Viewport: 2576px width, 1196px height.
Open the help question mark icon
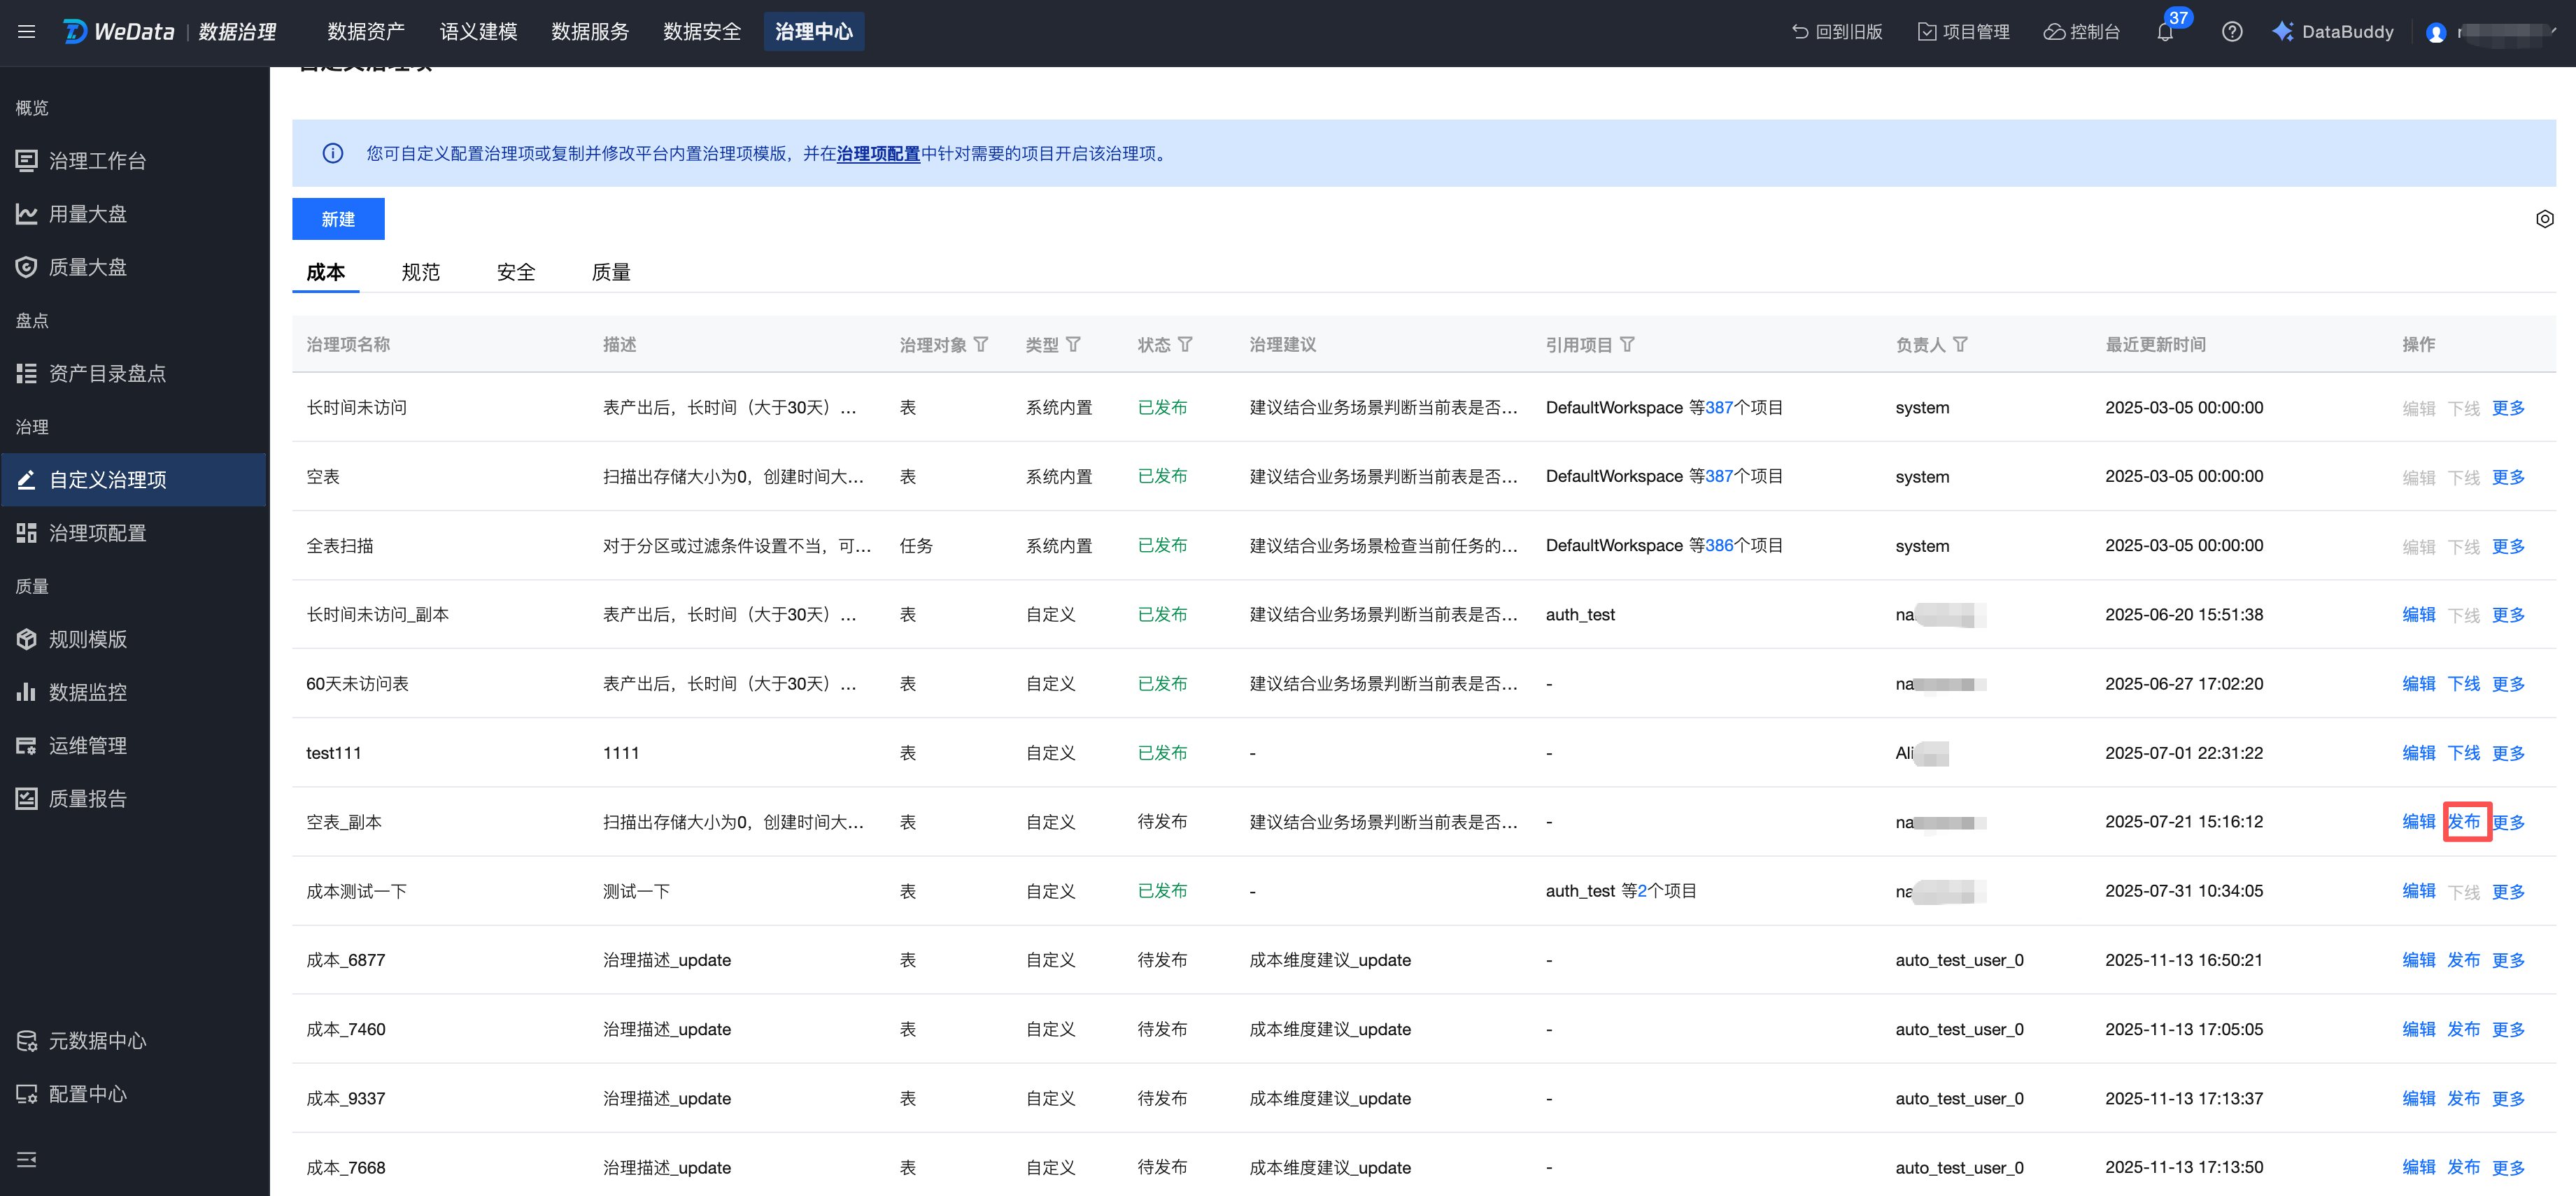click(x=2231, y=32)
